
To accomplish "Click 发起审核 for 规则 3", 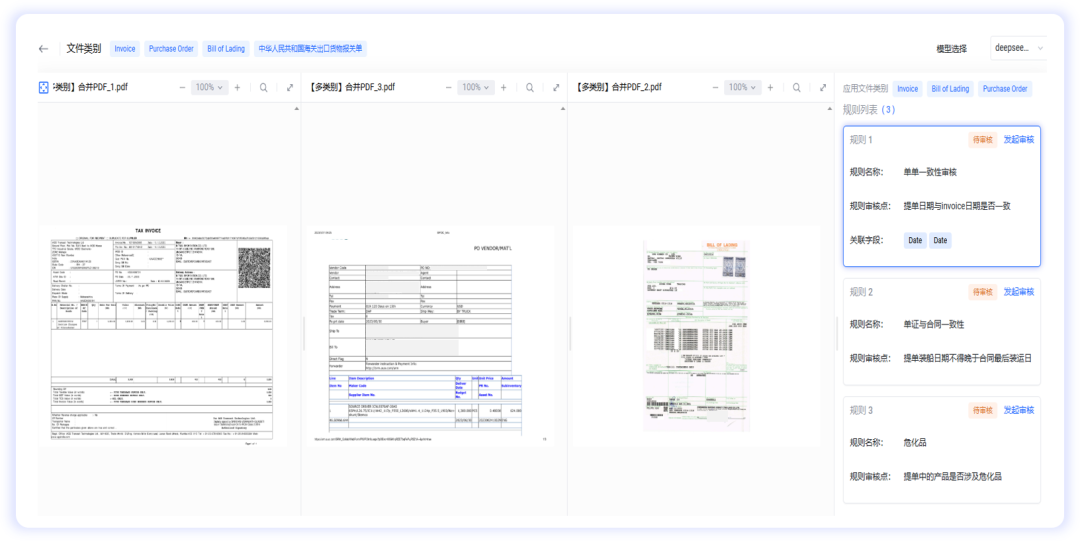I will [x=1018, y=410].
